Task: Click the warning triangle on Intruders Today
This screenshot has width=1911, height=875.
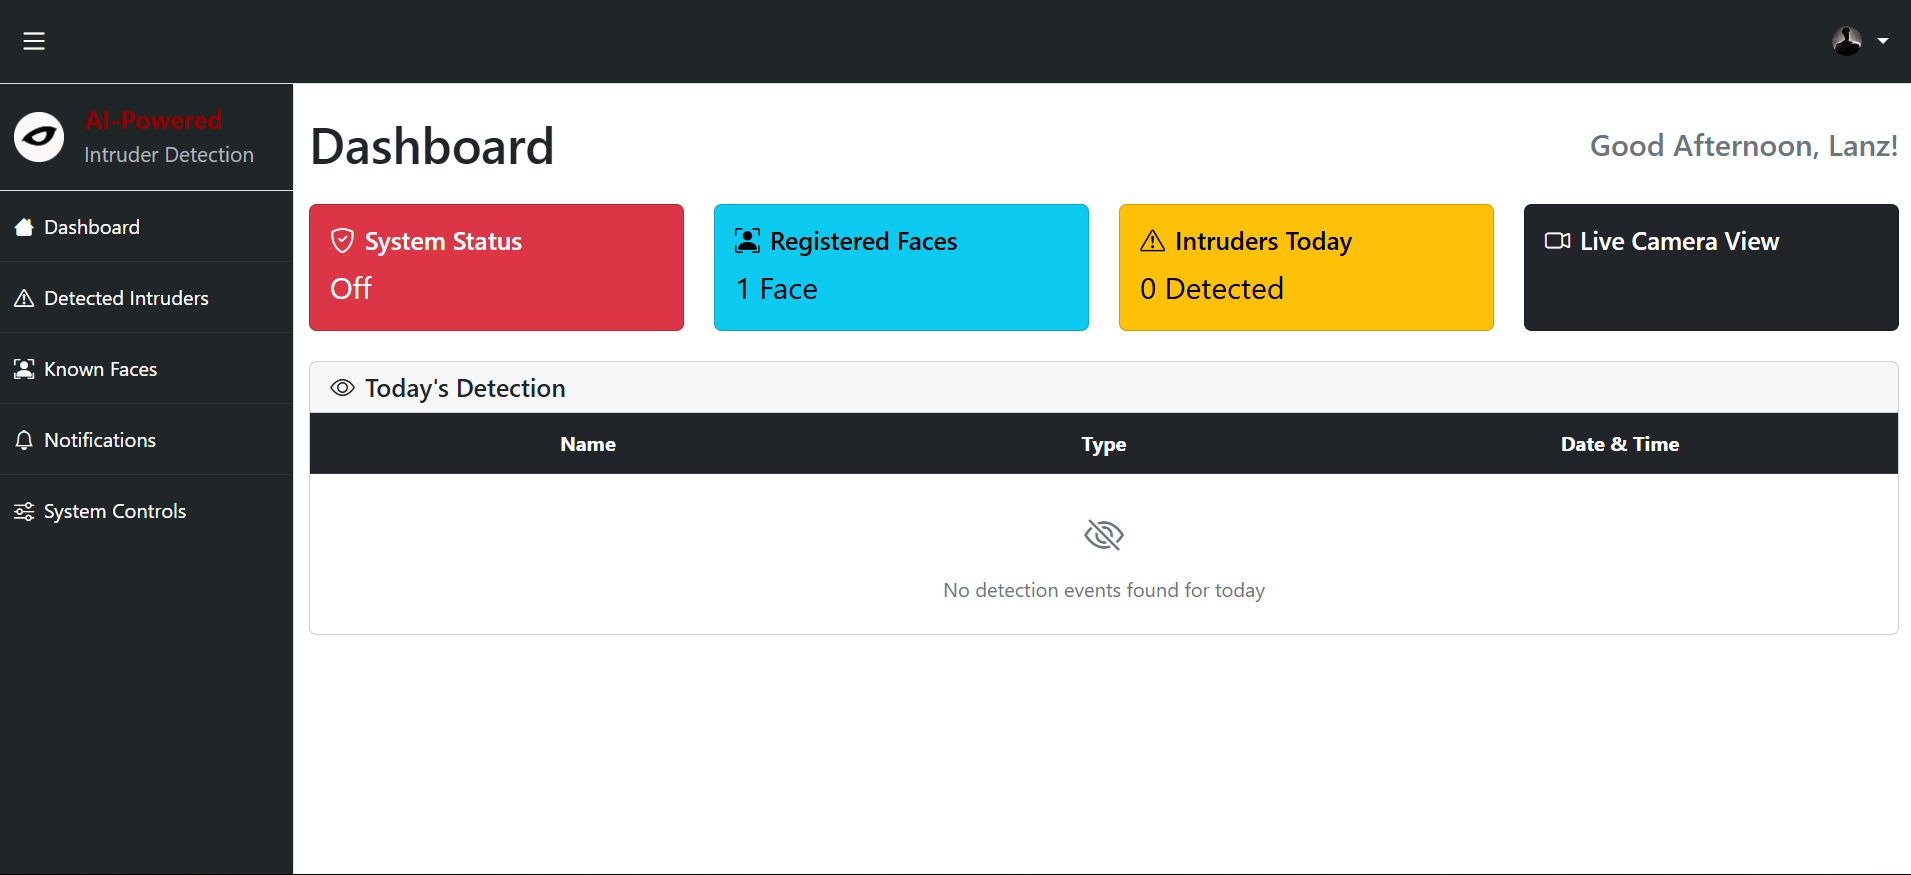Action: click(x=1152, y=241)
